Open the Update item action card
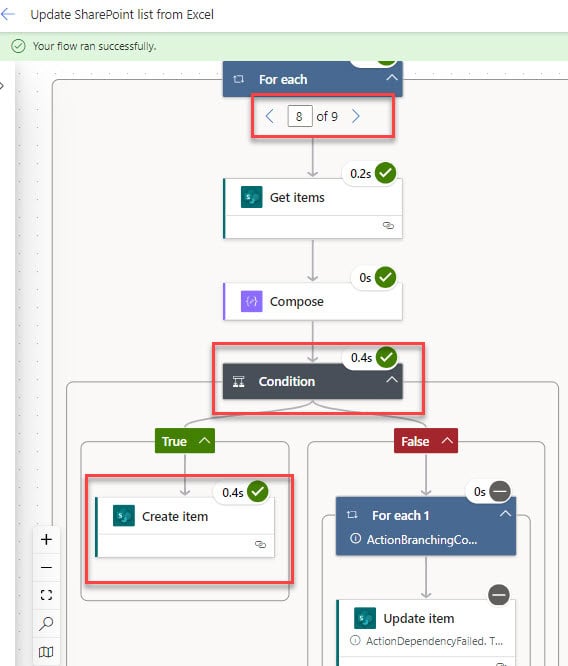Viewport: 568px width, 666px height. [x=426, y=633]
